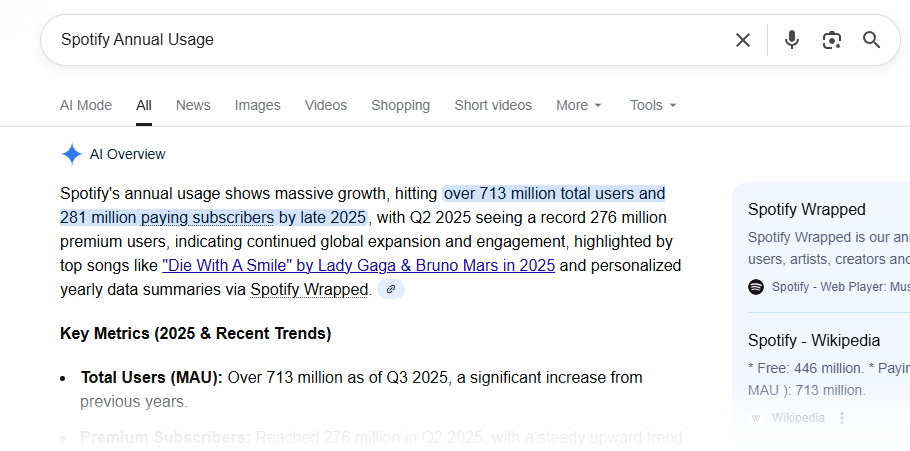The image size is (910, 451).
Task: Open the News tab
Action: (x=193, y=105)
